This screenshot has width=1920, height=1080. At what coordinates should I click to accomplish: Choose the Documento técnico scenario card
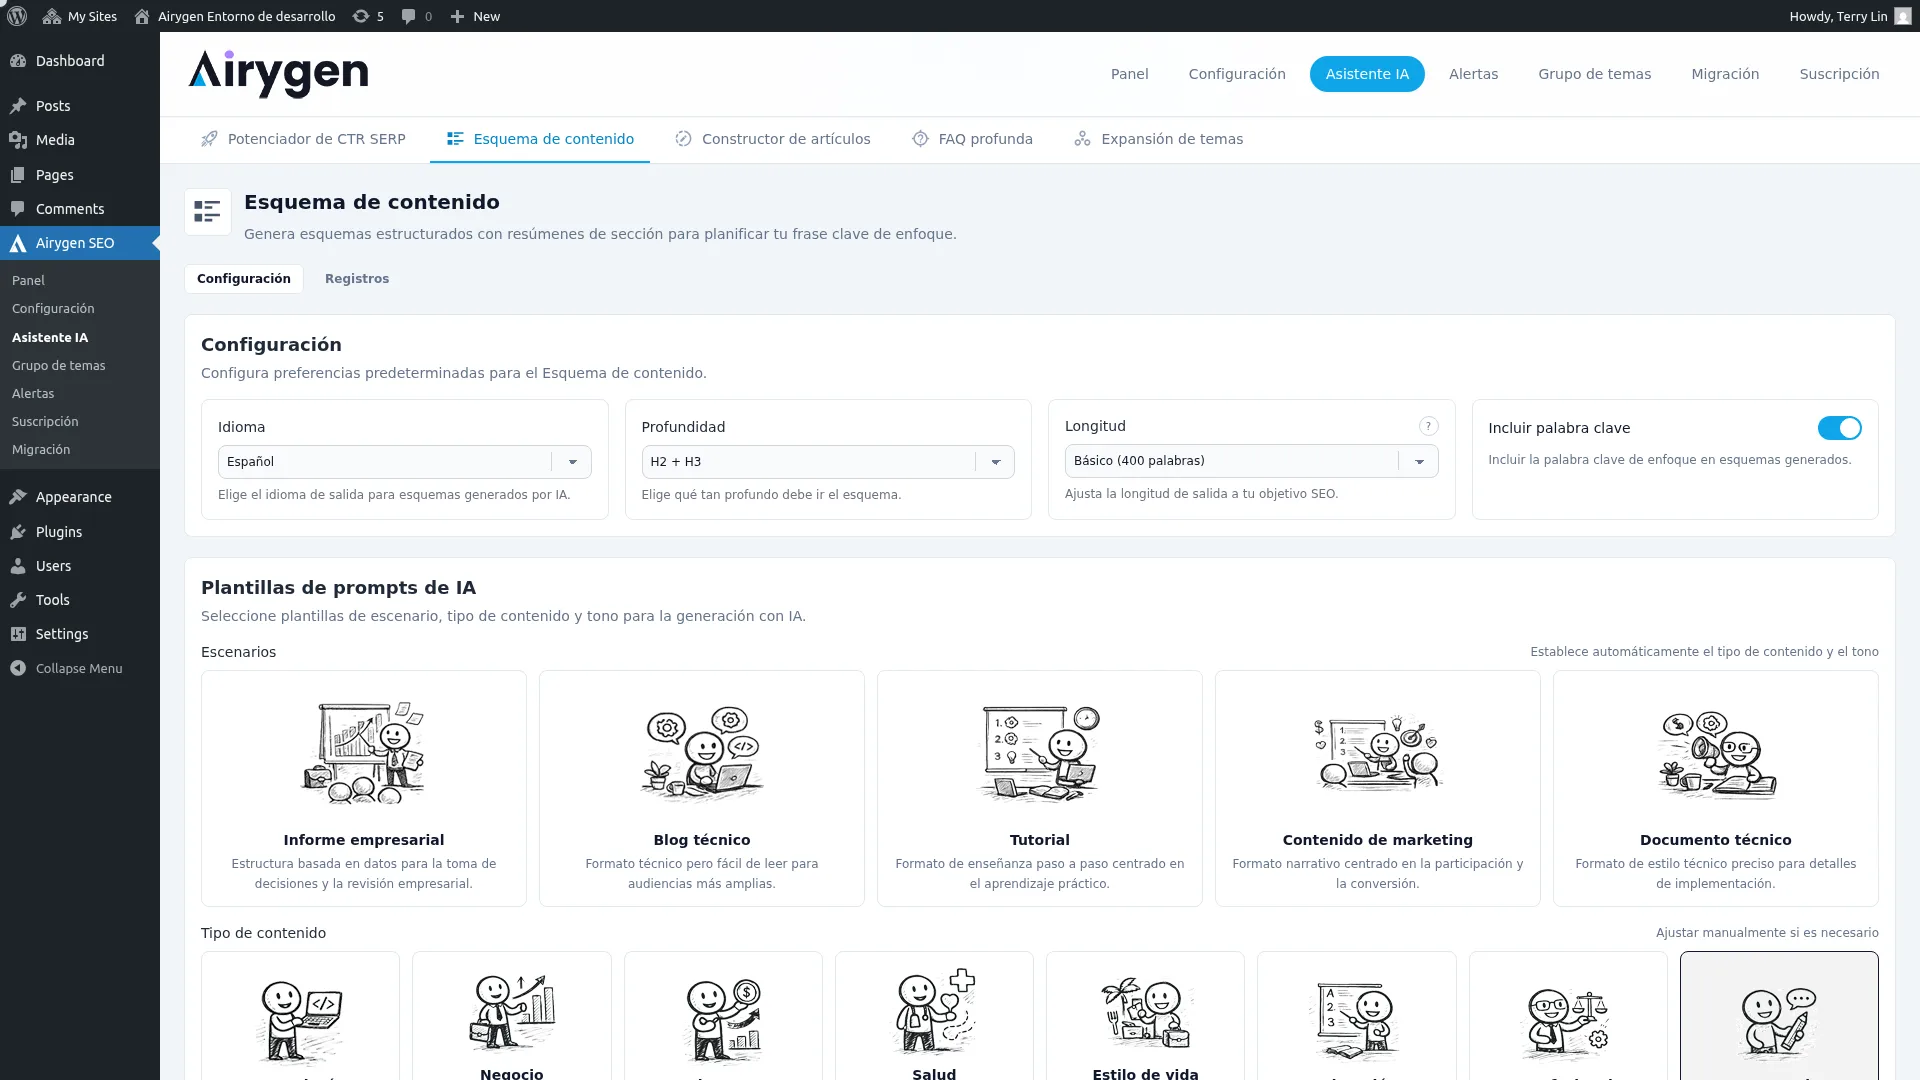(1716, 789)
